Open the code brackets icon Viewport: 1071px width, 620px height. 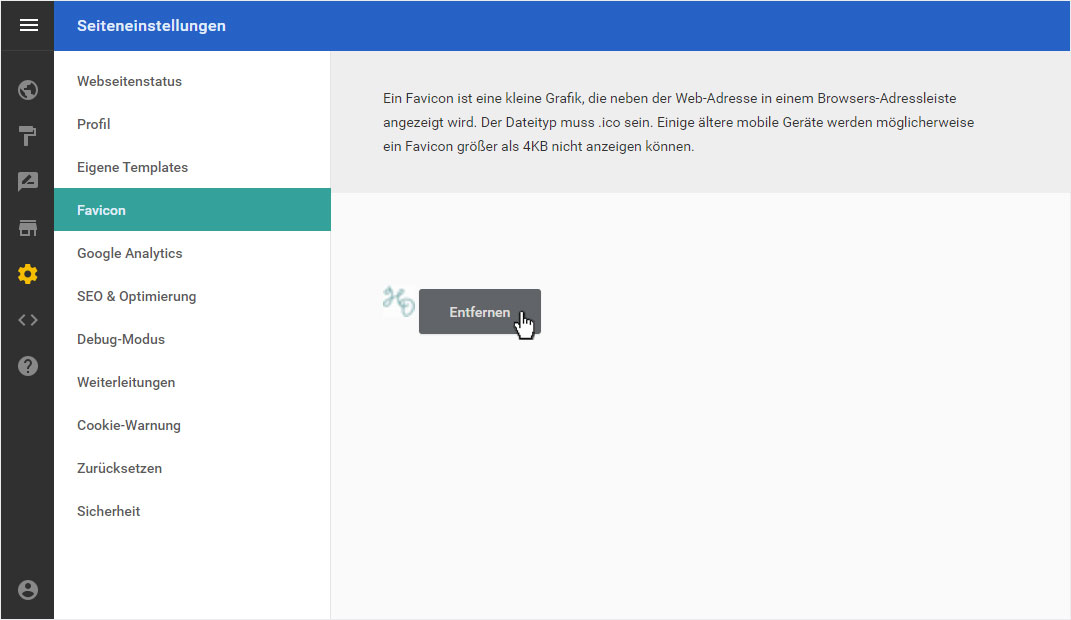[28, 320]
